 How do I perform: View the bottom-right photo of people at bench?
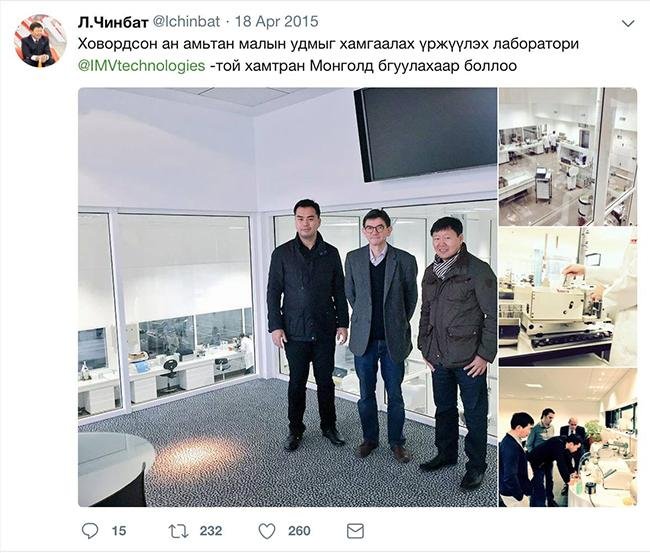[x=568, y=437]
